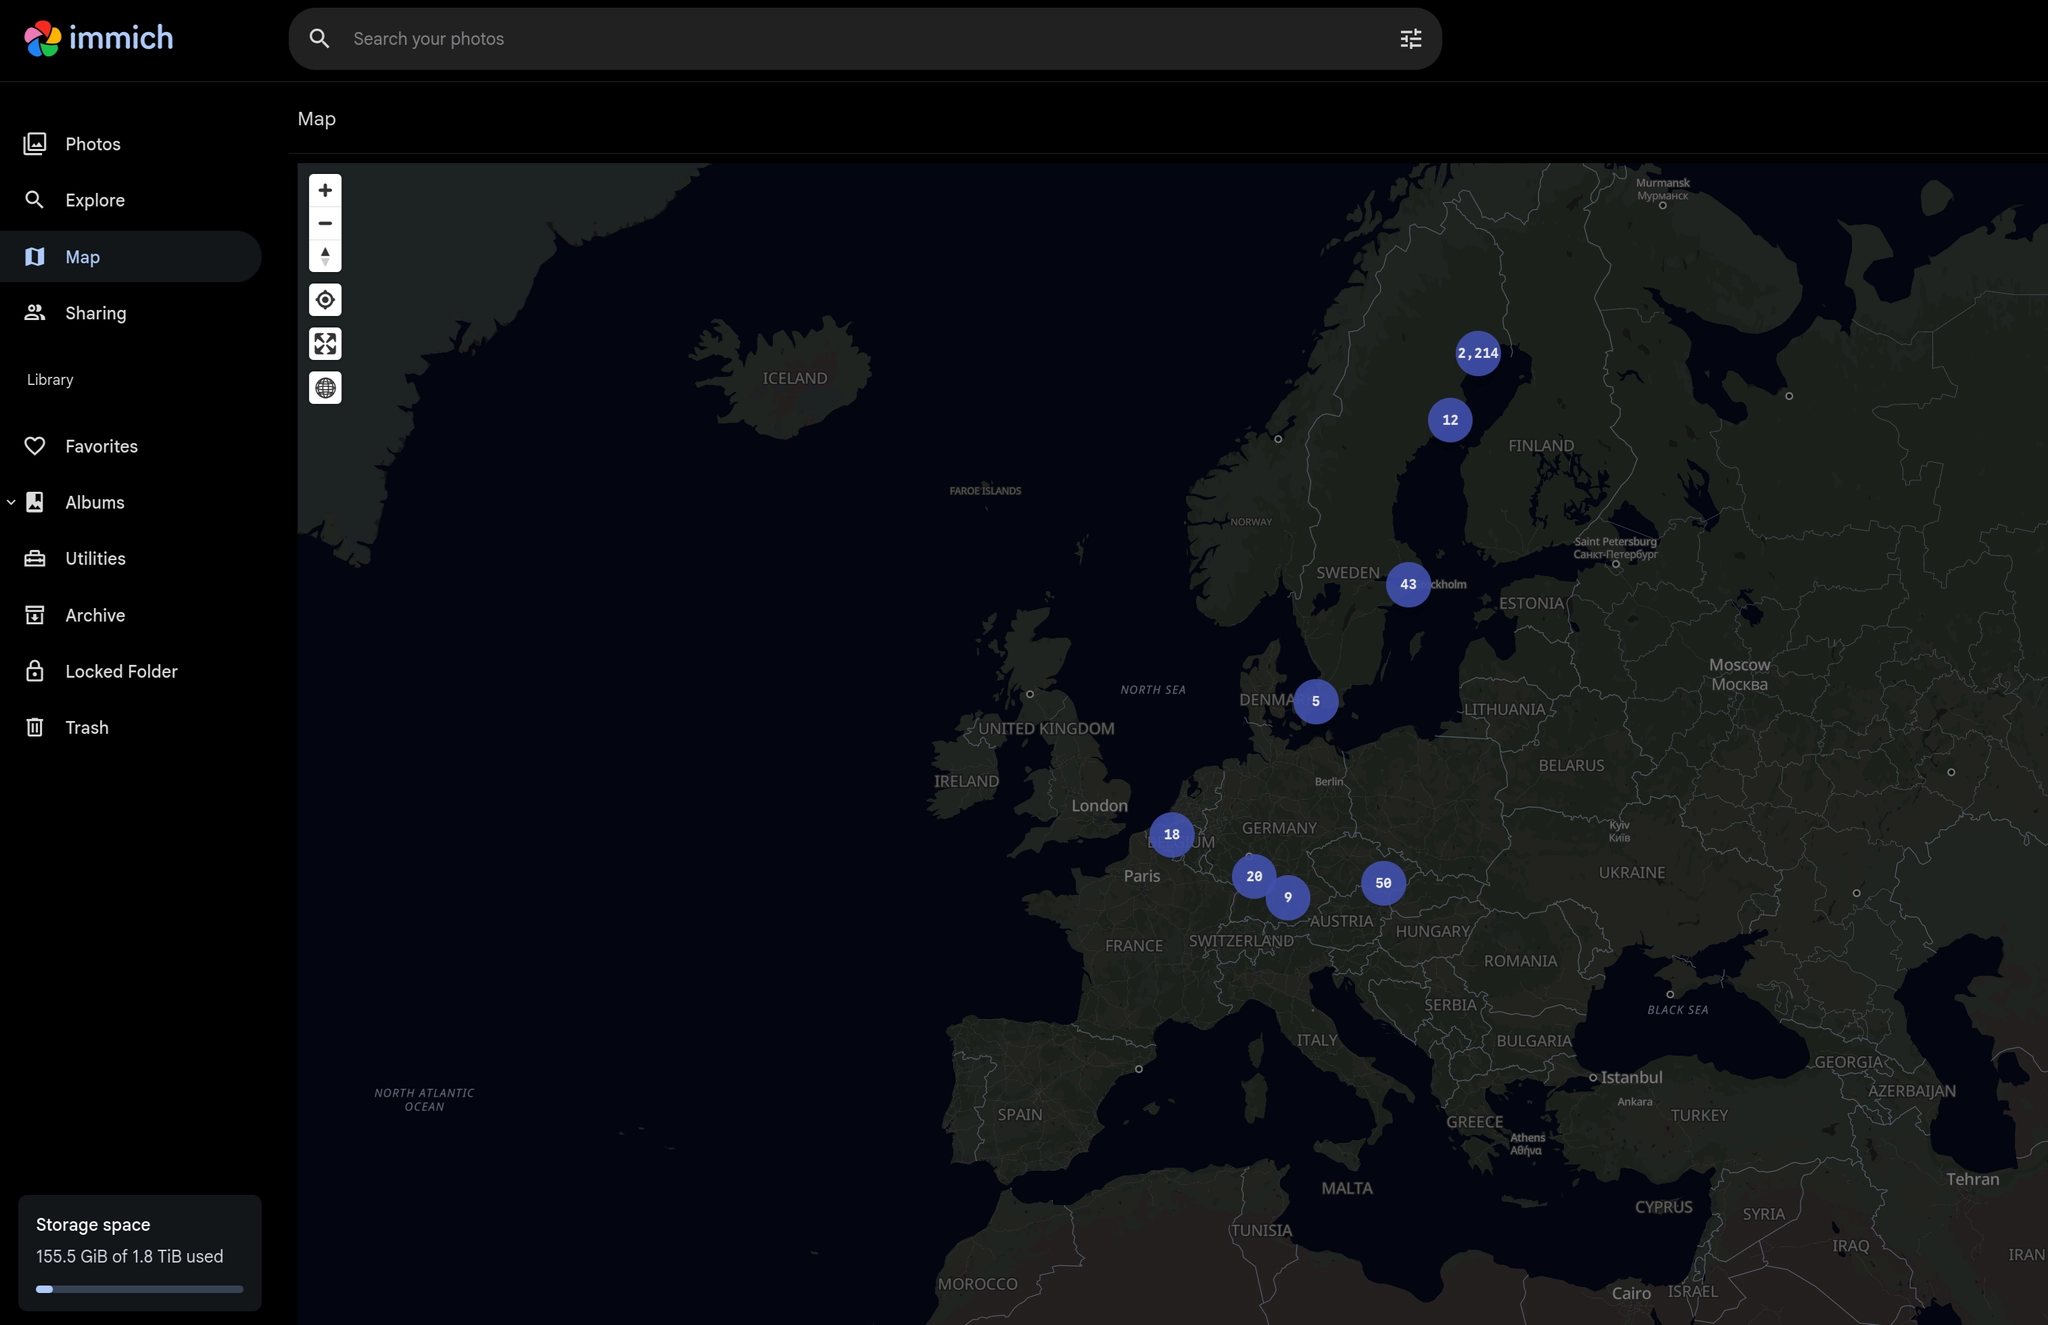Open the 2,214 photo cluster
The image size is (2048, 1325).
pyautogui.click(x=1477, y=353)
